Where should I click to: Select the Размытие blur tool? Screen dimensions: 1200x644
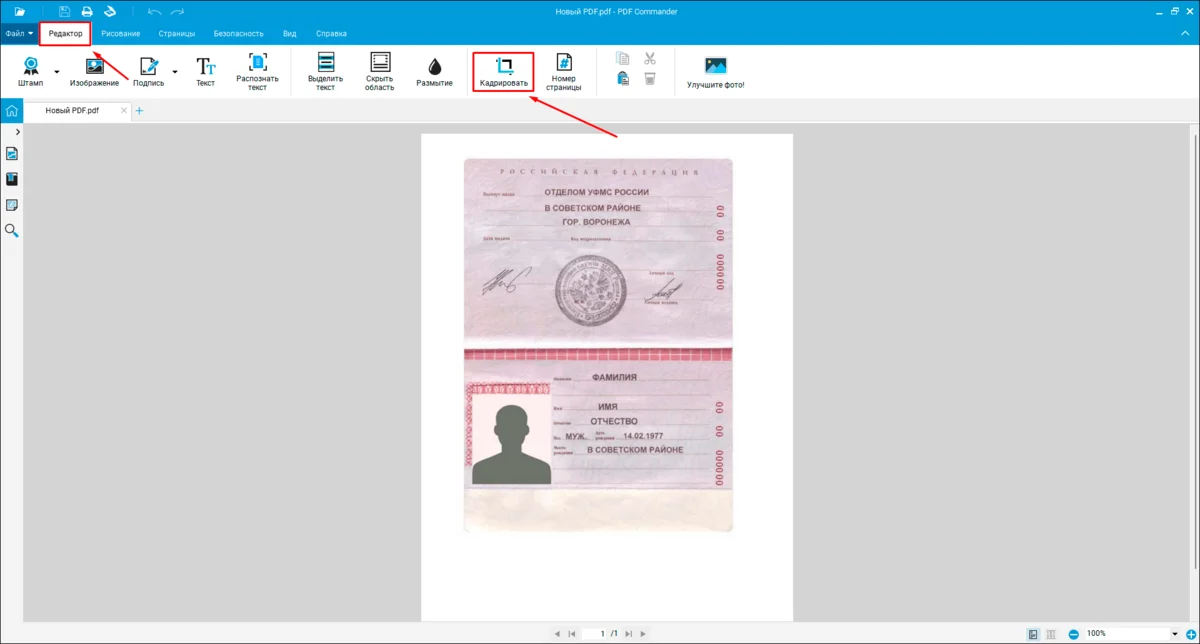pos(434,71)
